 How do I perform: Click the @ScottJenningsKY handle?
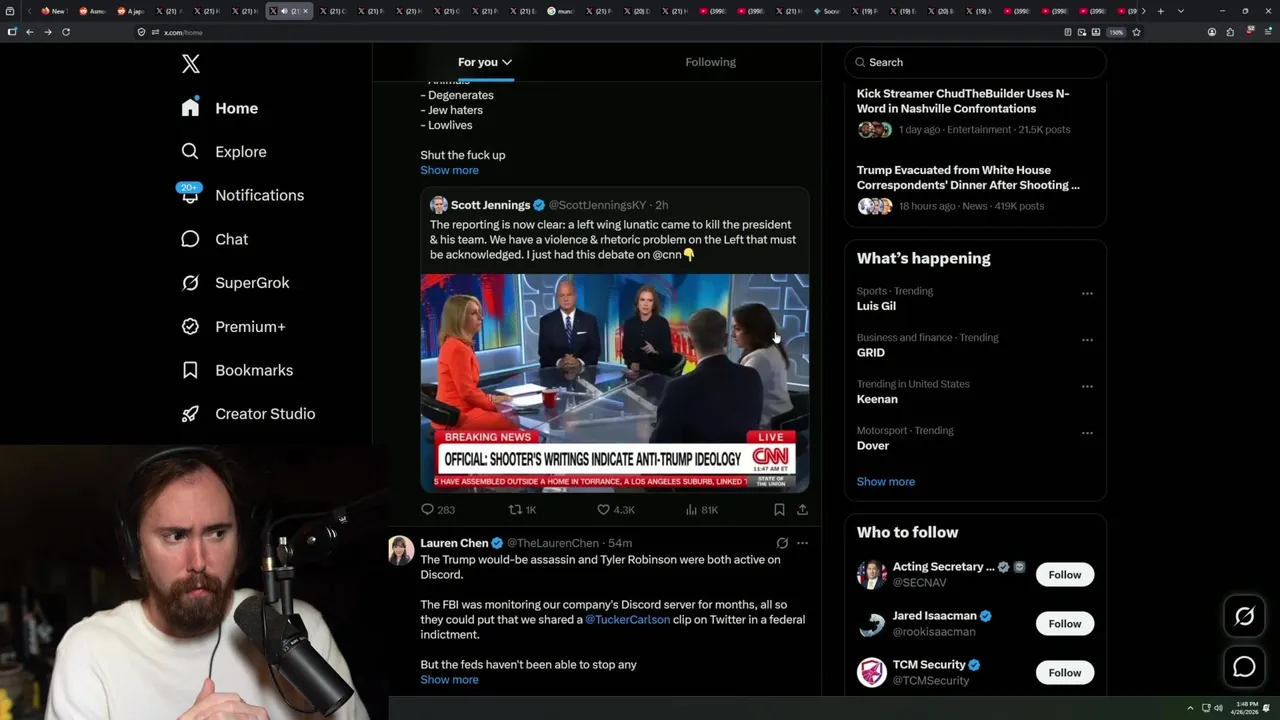[x=597, y=205]
